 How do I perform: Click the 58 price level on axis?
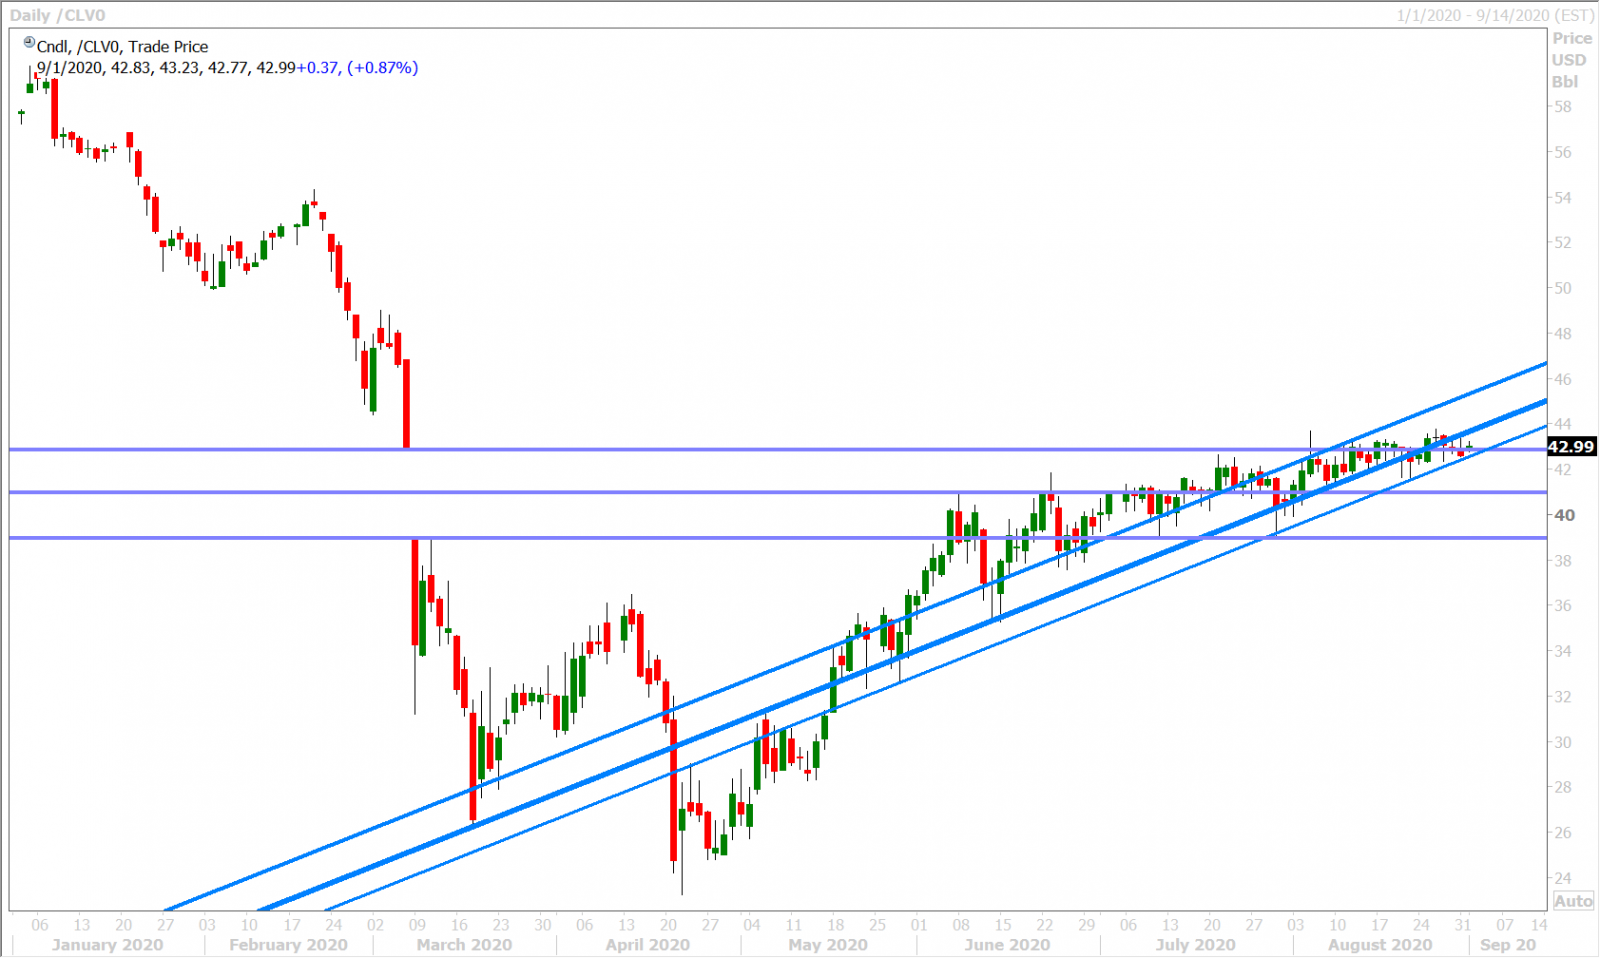[1563, 106]
